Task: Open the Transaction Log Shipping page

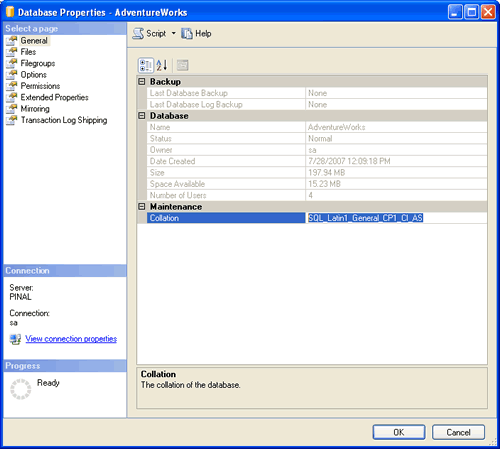Action: 64,120
